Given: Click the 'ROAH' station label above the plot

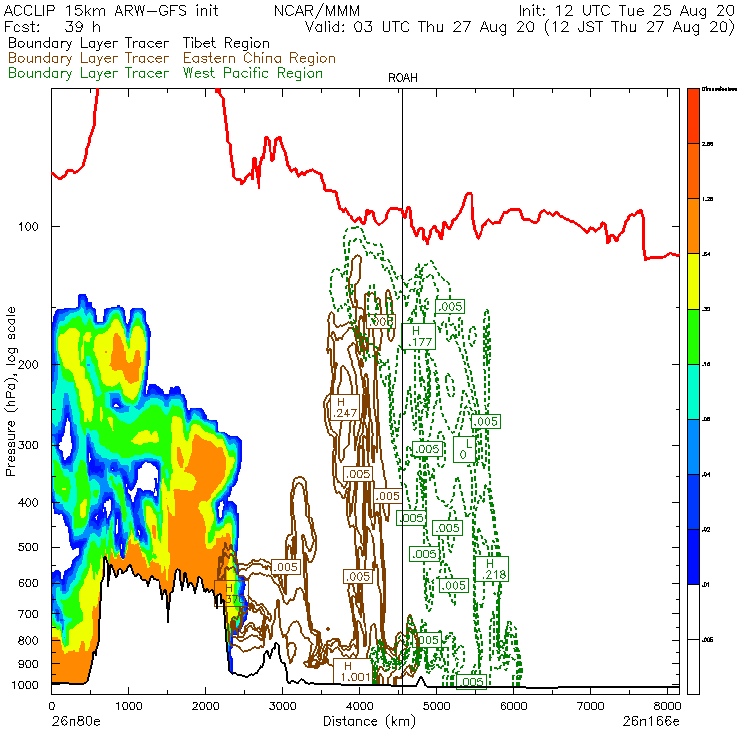Looking at the screenshot, I should [403, 78].
